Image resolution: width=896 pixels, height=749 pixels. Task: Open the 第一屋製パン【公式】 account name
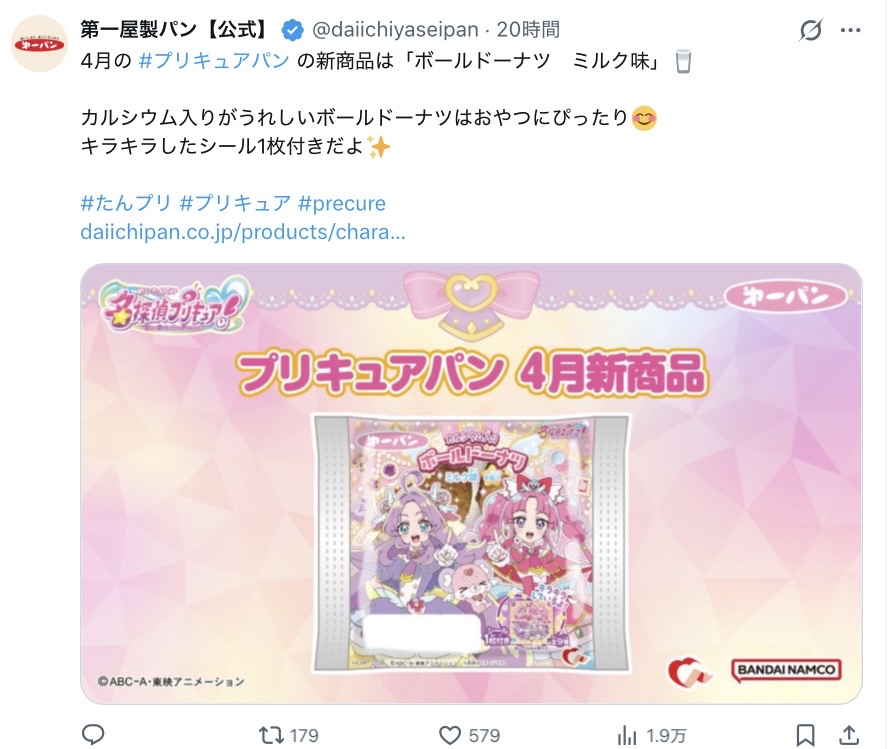point(175,30)
